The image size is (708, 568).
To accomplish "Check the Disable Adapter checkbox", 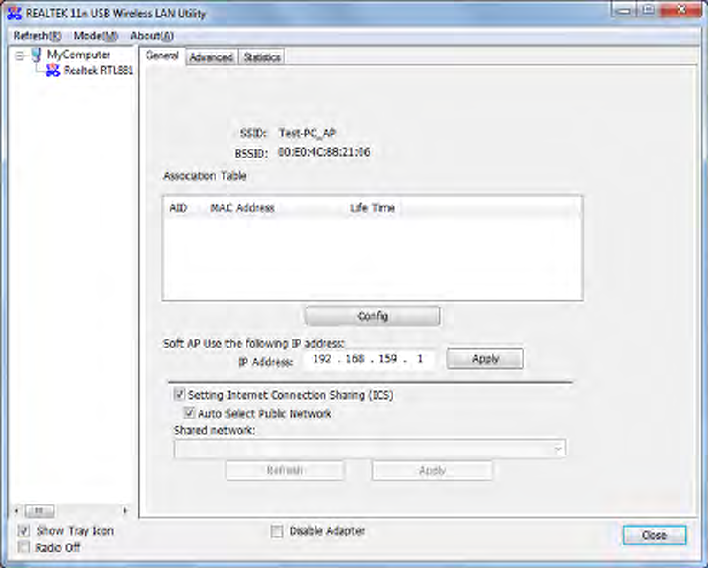I will point(277,531).
